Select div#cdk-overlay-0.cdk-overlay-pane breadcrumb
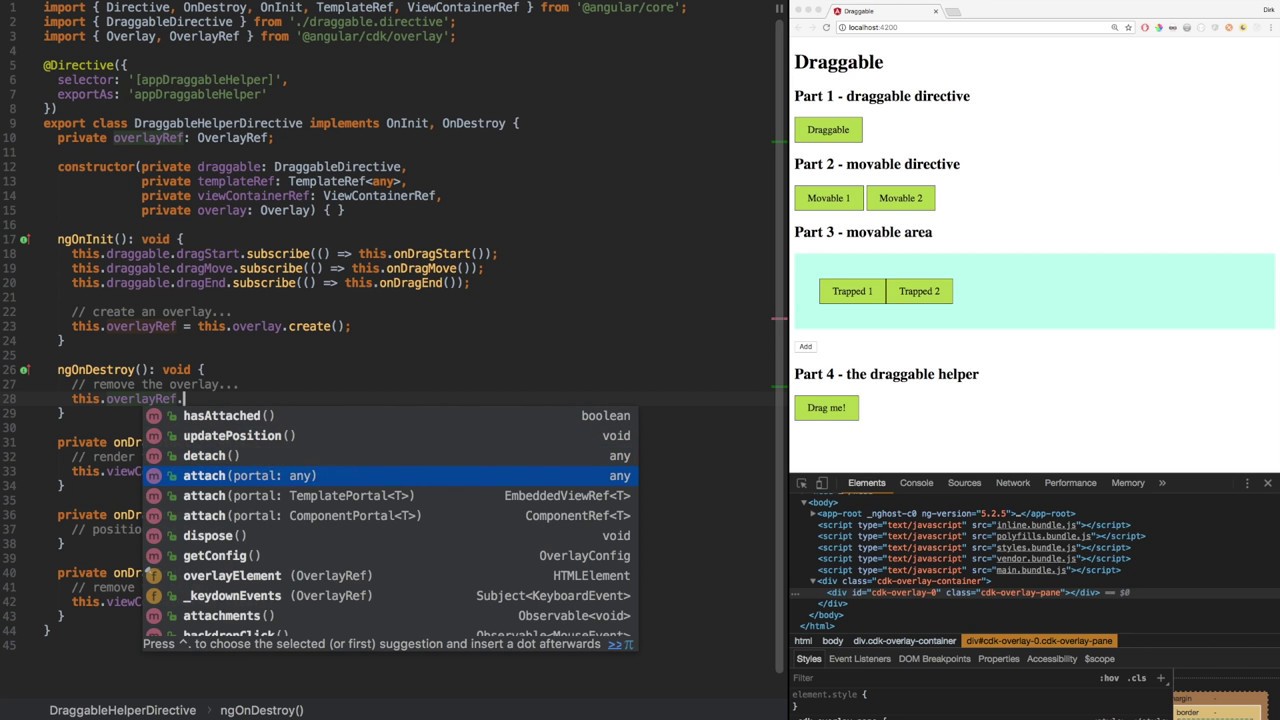1280x720 pixels. click(1039, 641)
